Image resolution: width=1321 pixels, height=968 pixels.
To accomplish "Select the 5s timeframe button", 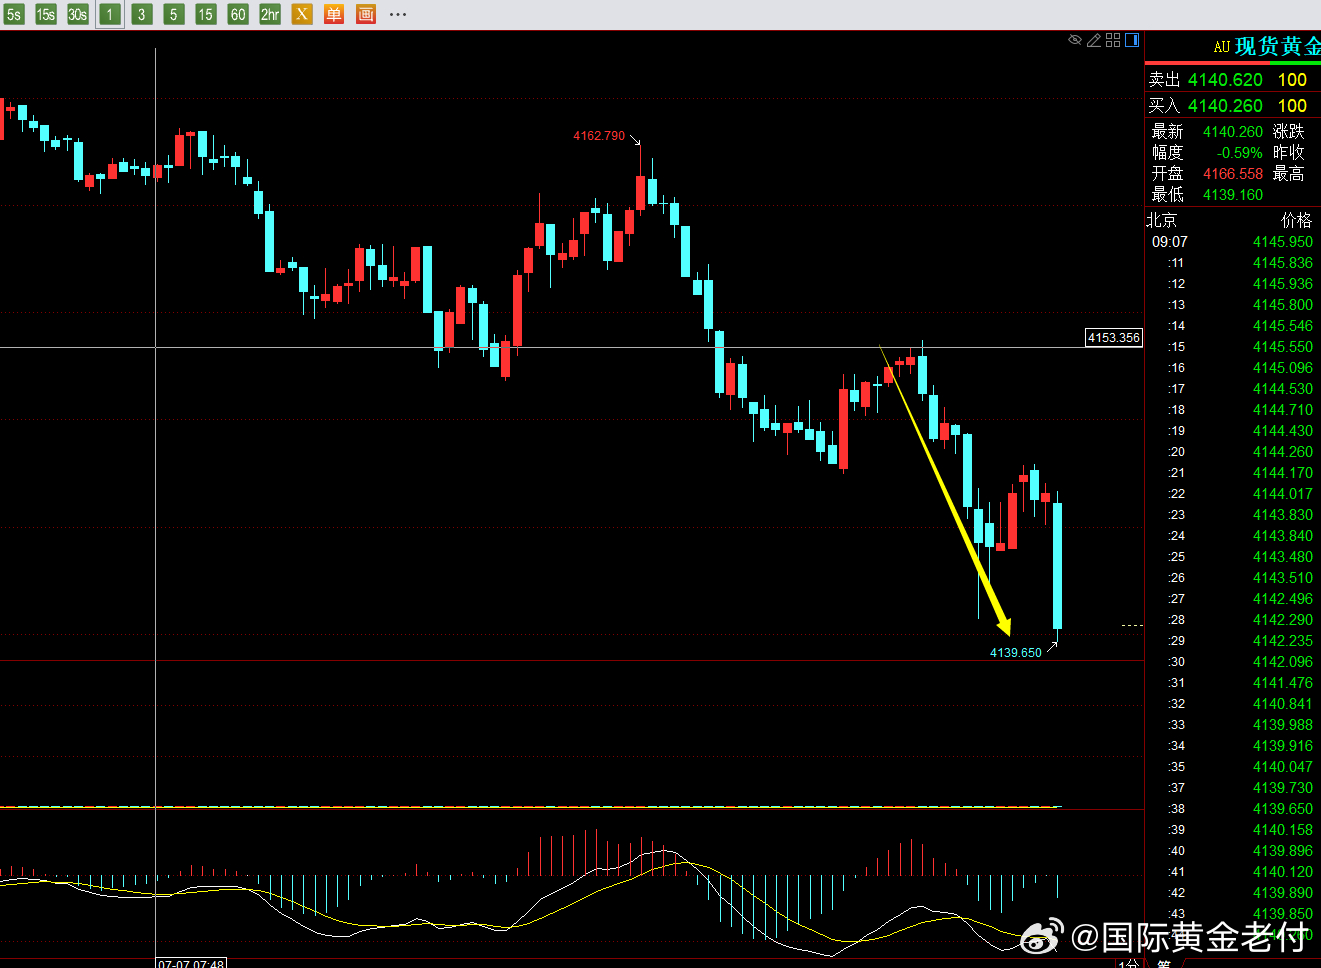I will (14, 14).
